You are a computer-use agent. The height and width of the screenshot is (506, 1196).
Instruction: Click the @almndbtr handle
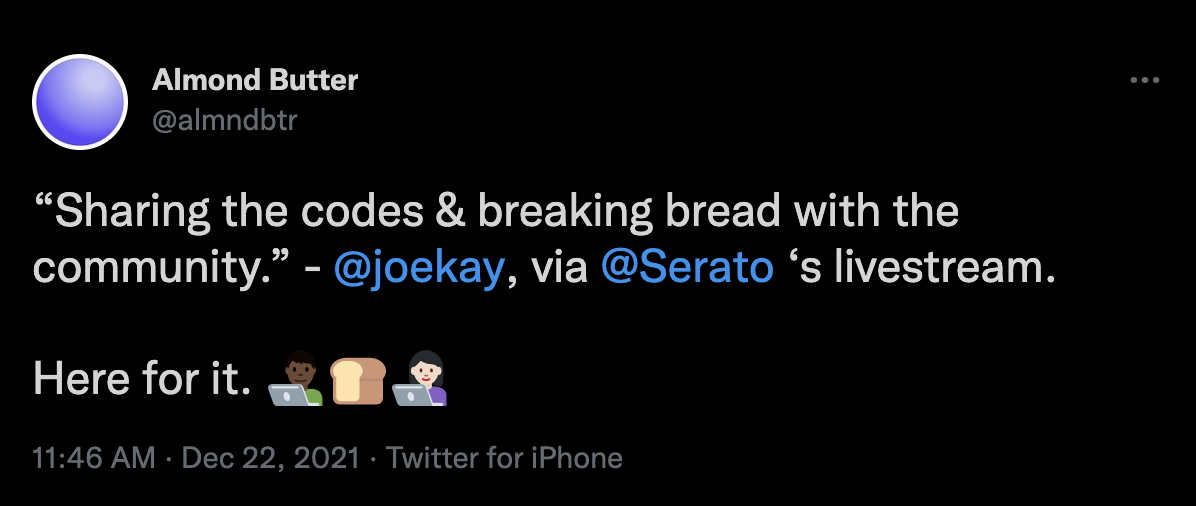224,120
